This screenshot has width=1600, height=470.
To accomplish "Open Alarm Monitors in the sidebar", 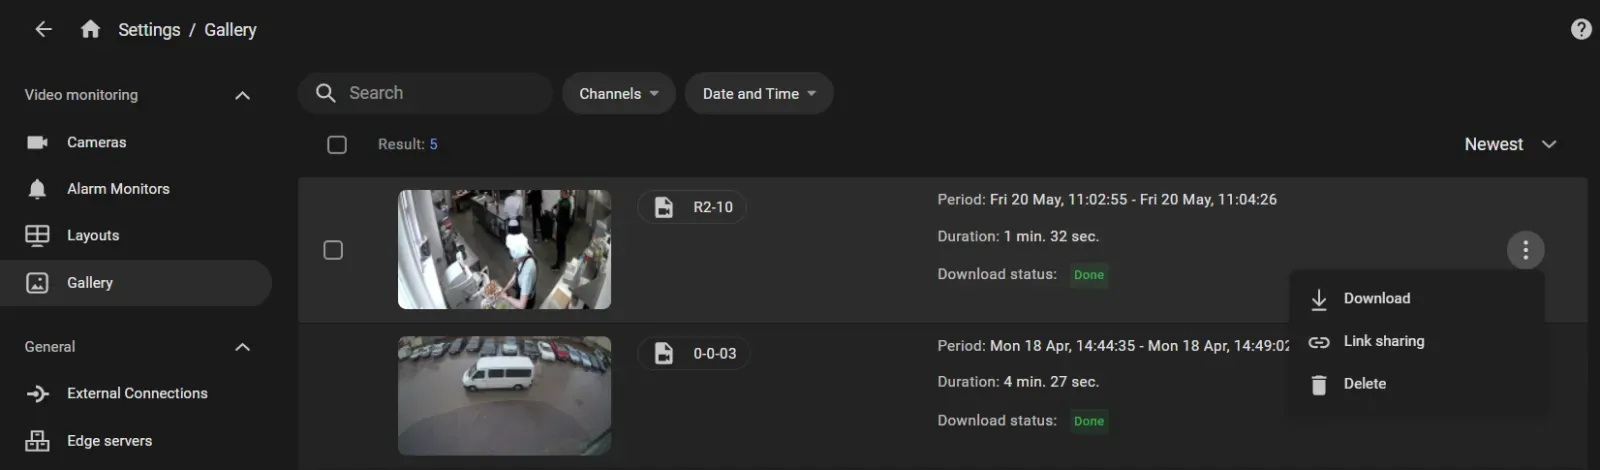I will pyautogui.click(x=136, y=189).
